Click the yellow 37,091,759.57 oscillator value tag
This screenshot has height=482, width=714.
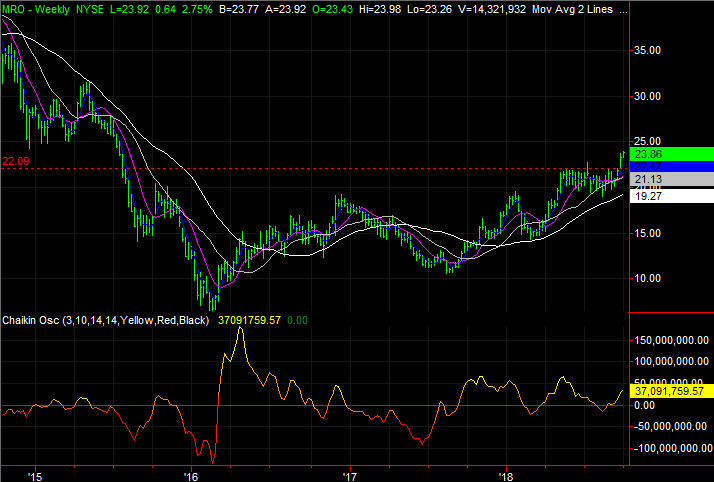(668, 391)
